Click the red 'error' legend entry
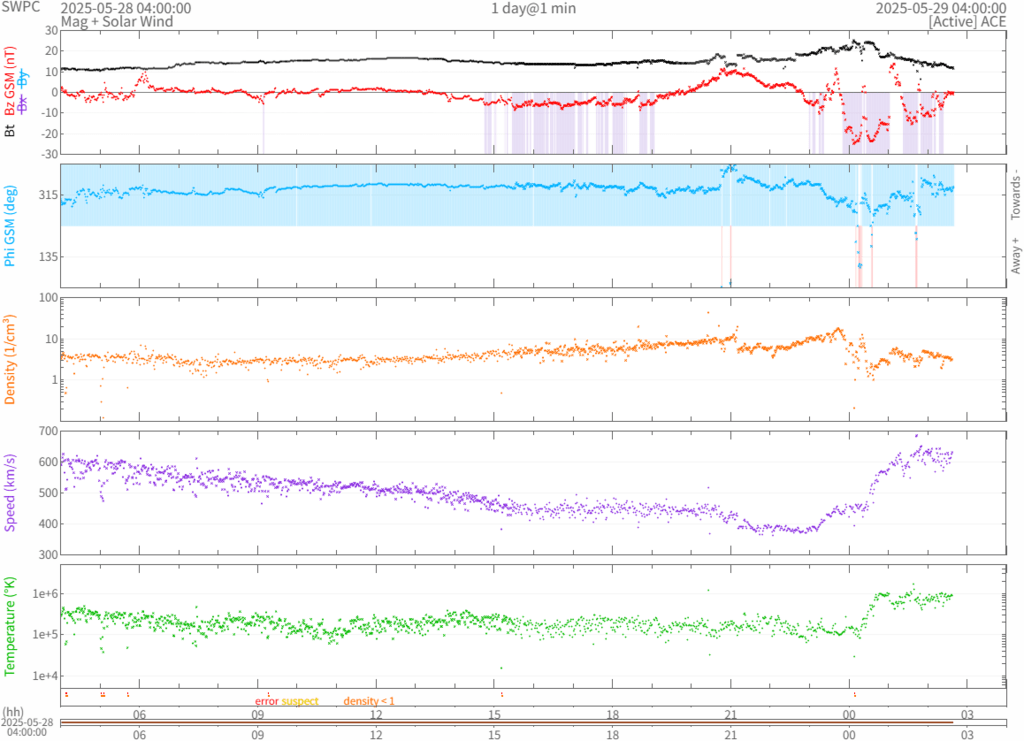Image resolution: width=1024 pixels, height=741 pixels. tap(266, 702)
